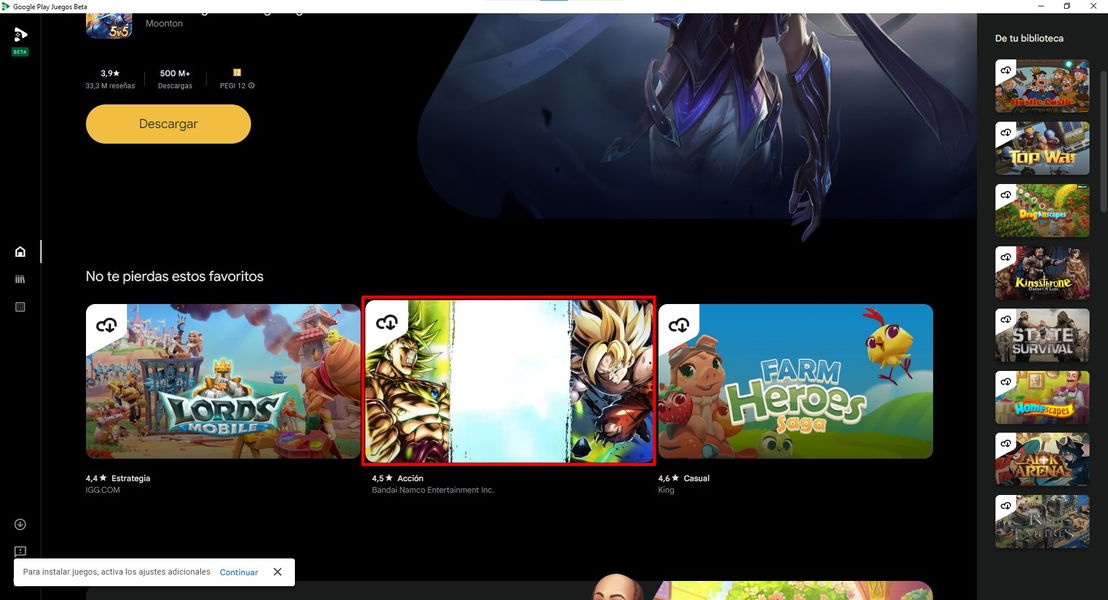Open State of Survival from your library
1108x600 pixels.
coord(1042,336)
